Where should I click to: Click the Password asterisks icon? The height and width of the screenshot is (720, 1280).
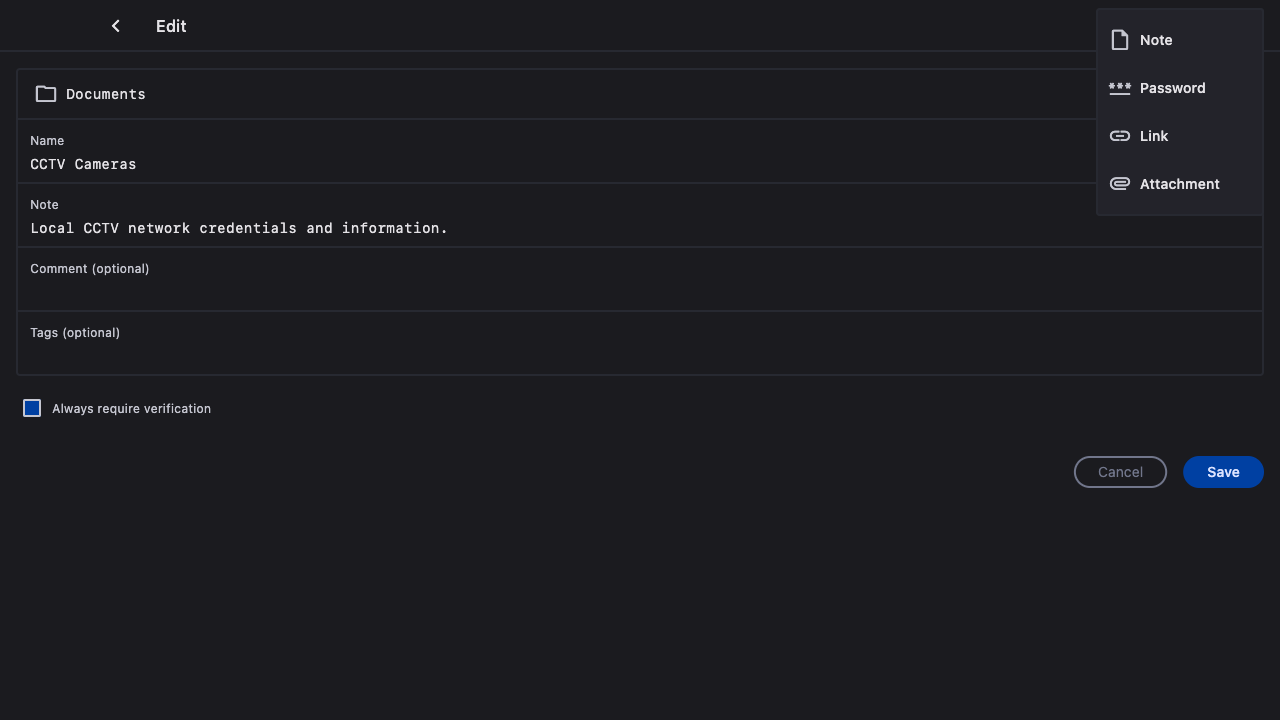[x=1120, y=88]
